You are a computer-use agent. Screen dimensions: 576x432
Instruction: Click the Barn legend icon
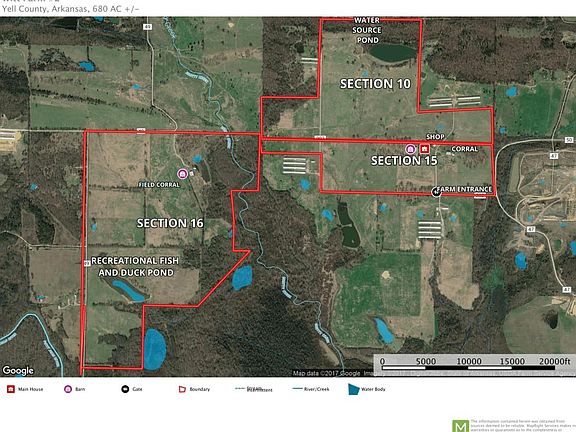point(68,389)
